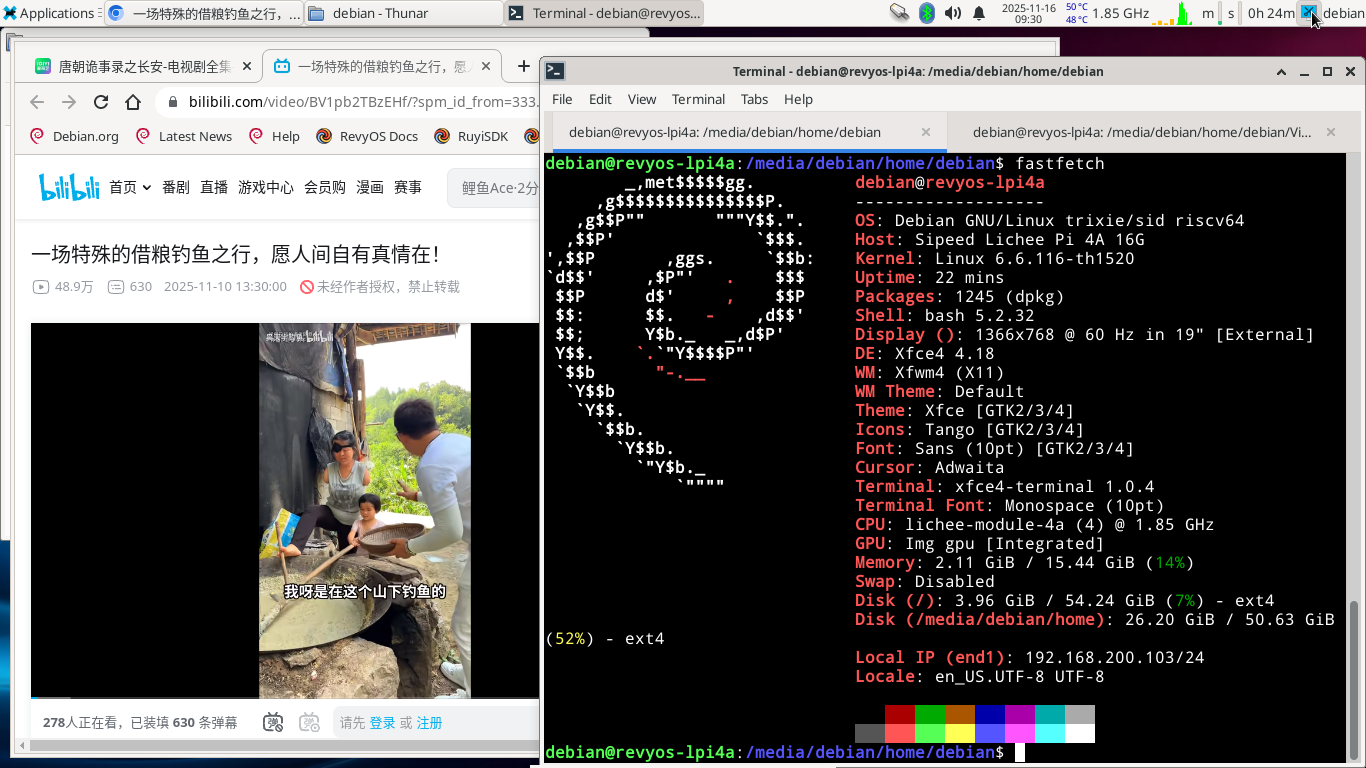
Task: Open the Applications menu
Action: pos(48,13)
